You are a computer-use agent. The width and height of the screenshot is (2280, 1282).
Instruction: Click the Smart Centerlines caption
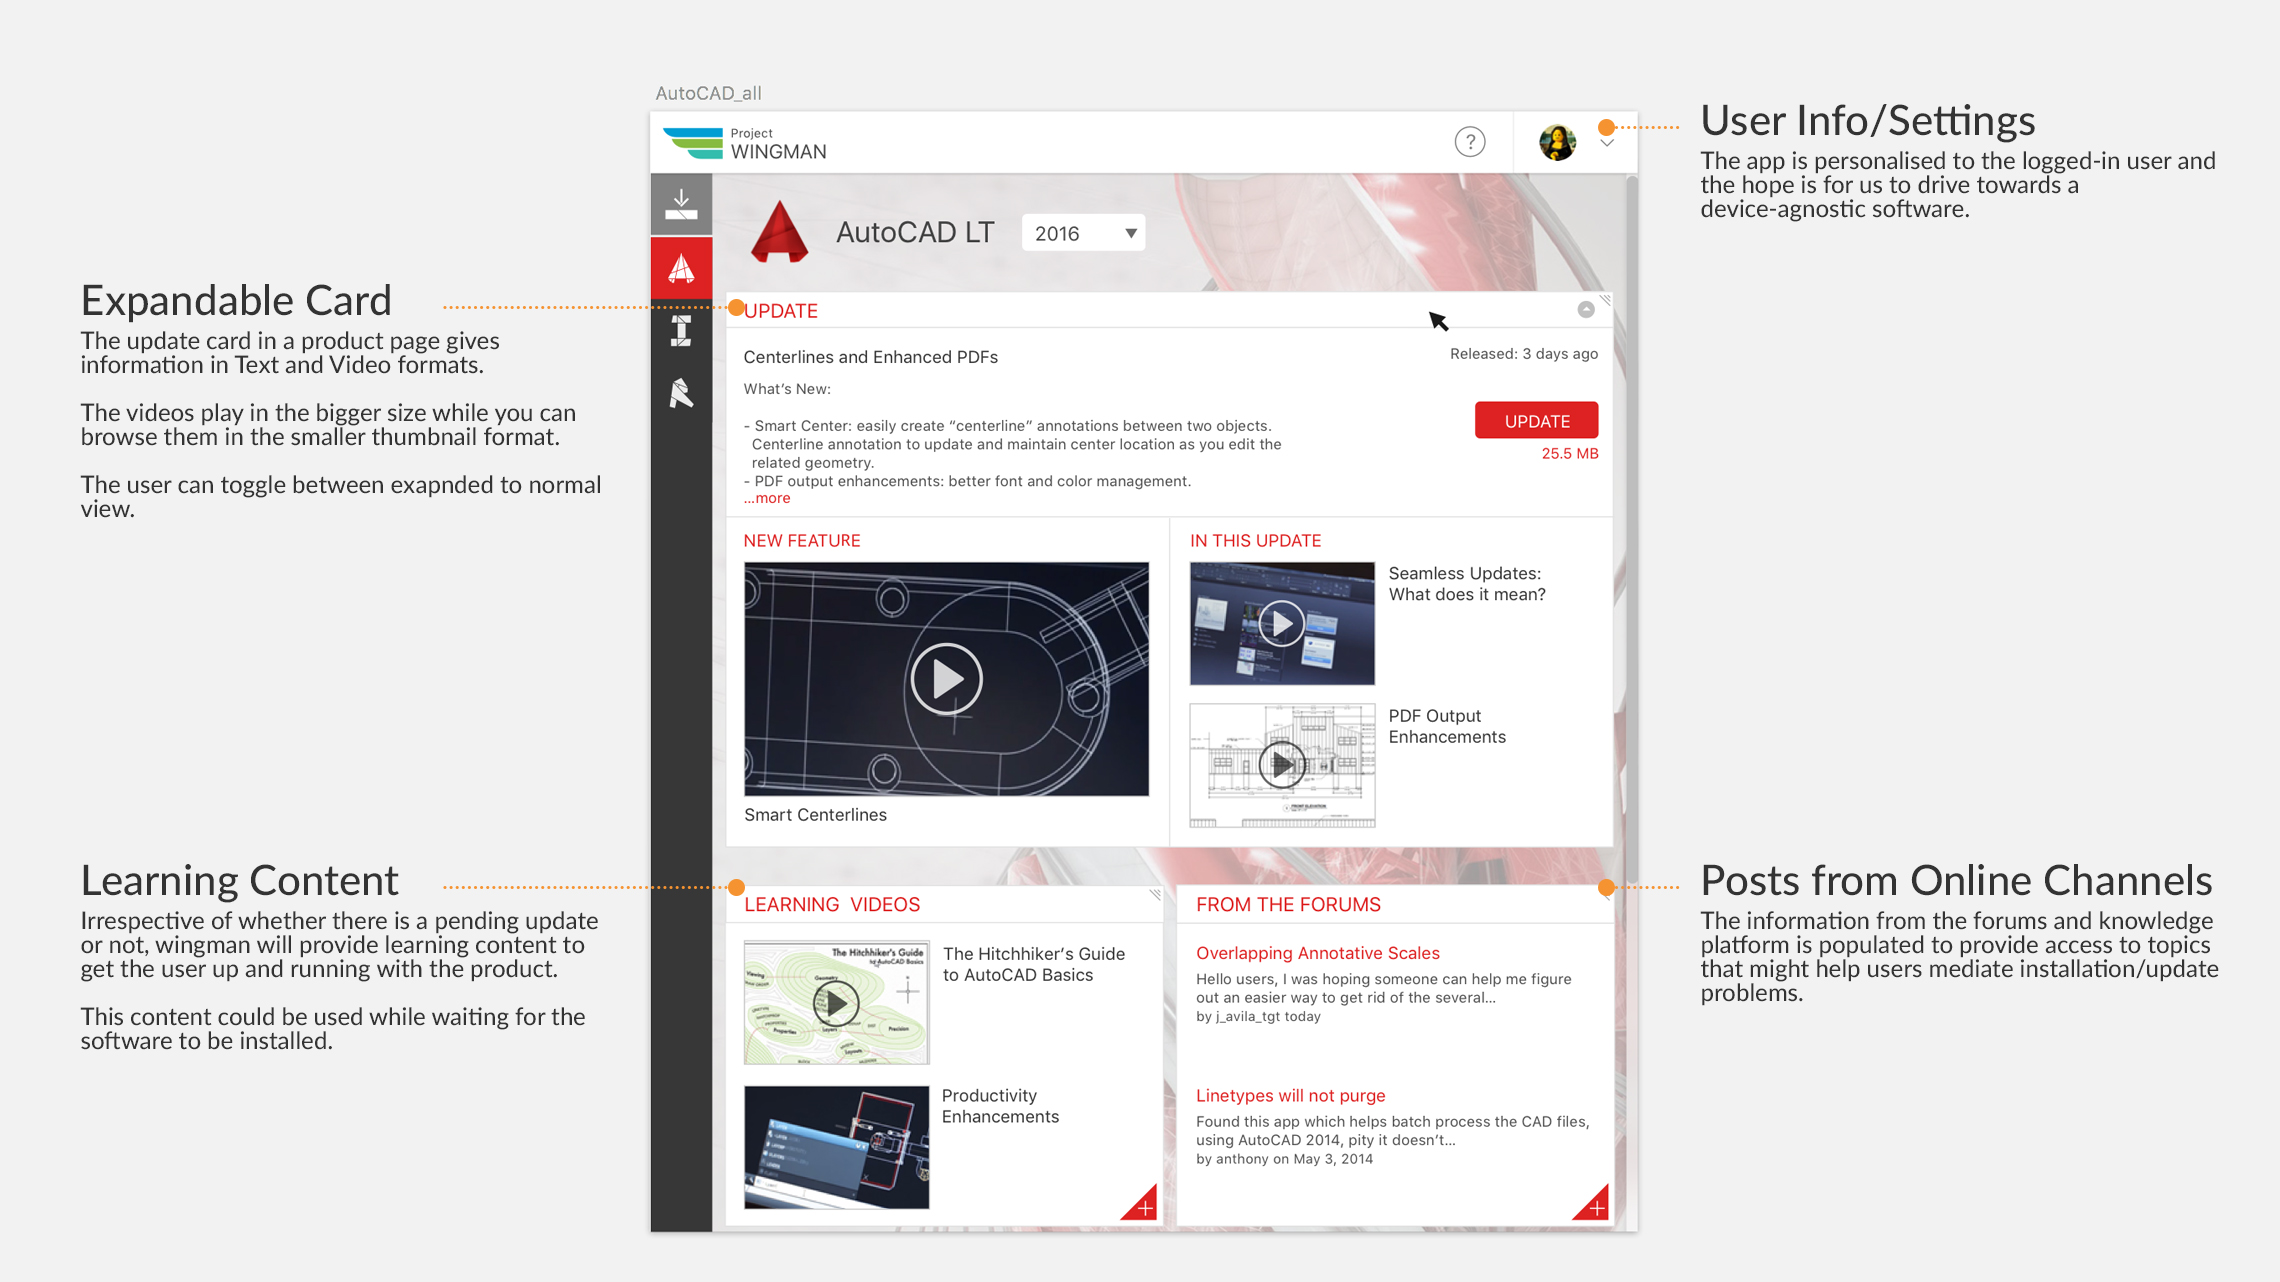pyautogui.click(x=815, y=815)
